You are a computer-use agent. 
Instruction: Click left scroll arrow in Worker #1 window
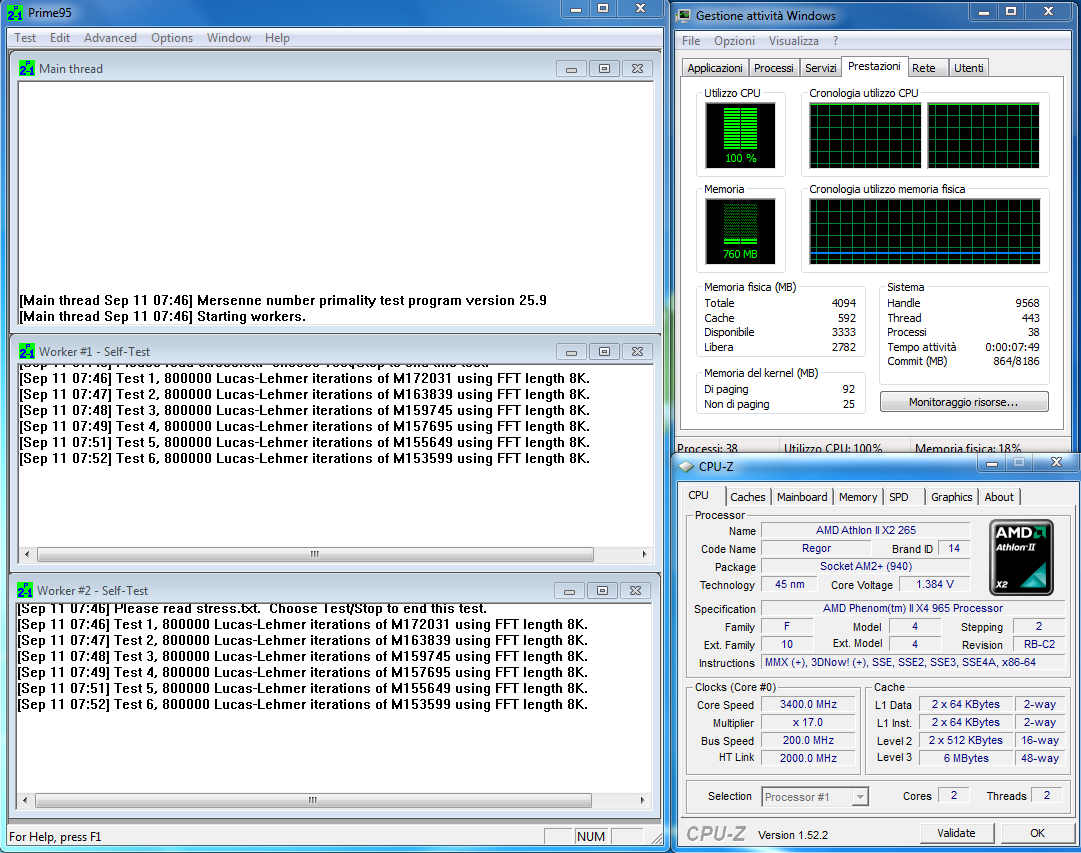click(x=27, y=554)
